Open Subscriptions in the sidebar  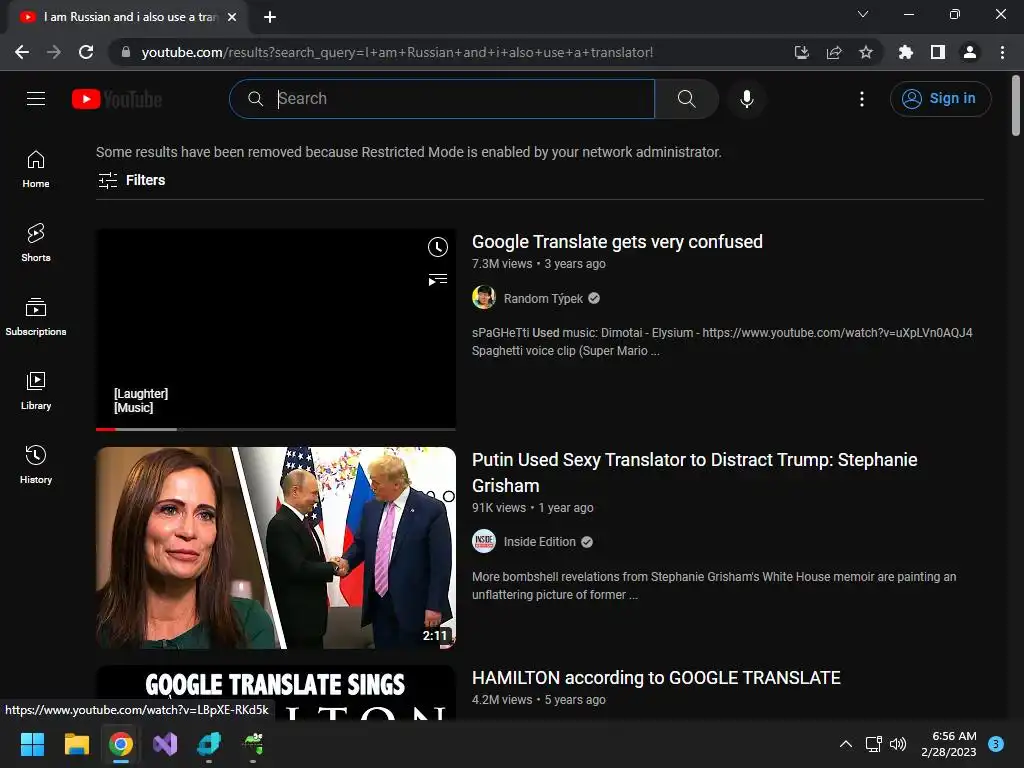coord(36,317)
